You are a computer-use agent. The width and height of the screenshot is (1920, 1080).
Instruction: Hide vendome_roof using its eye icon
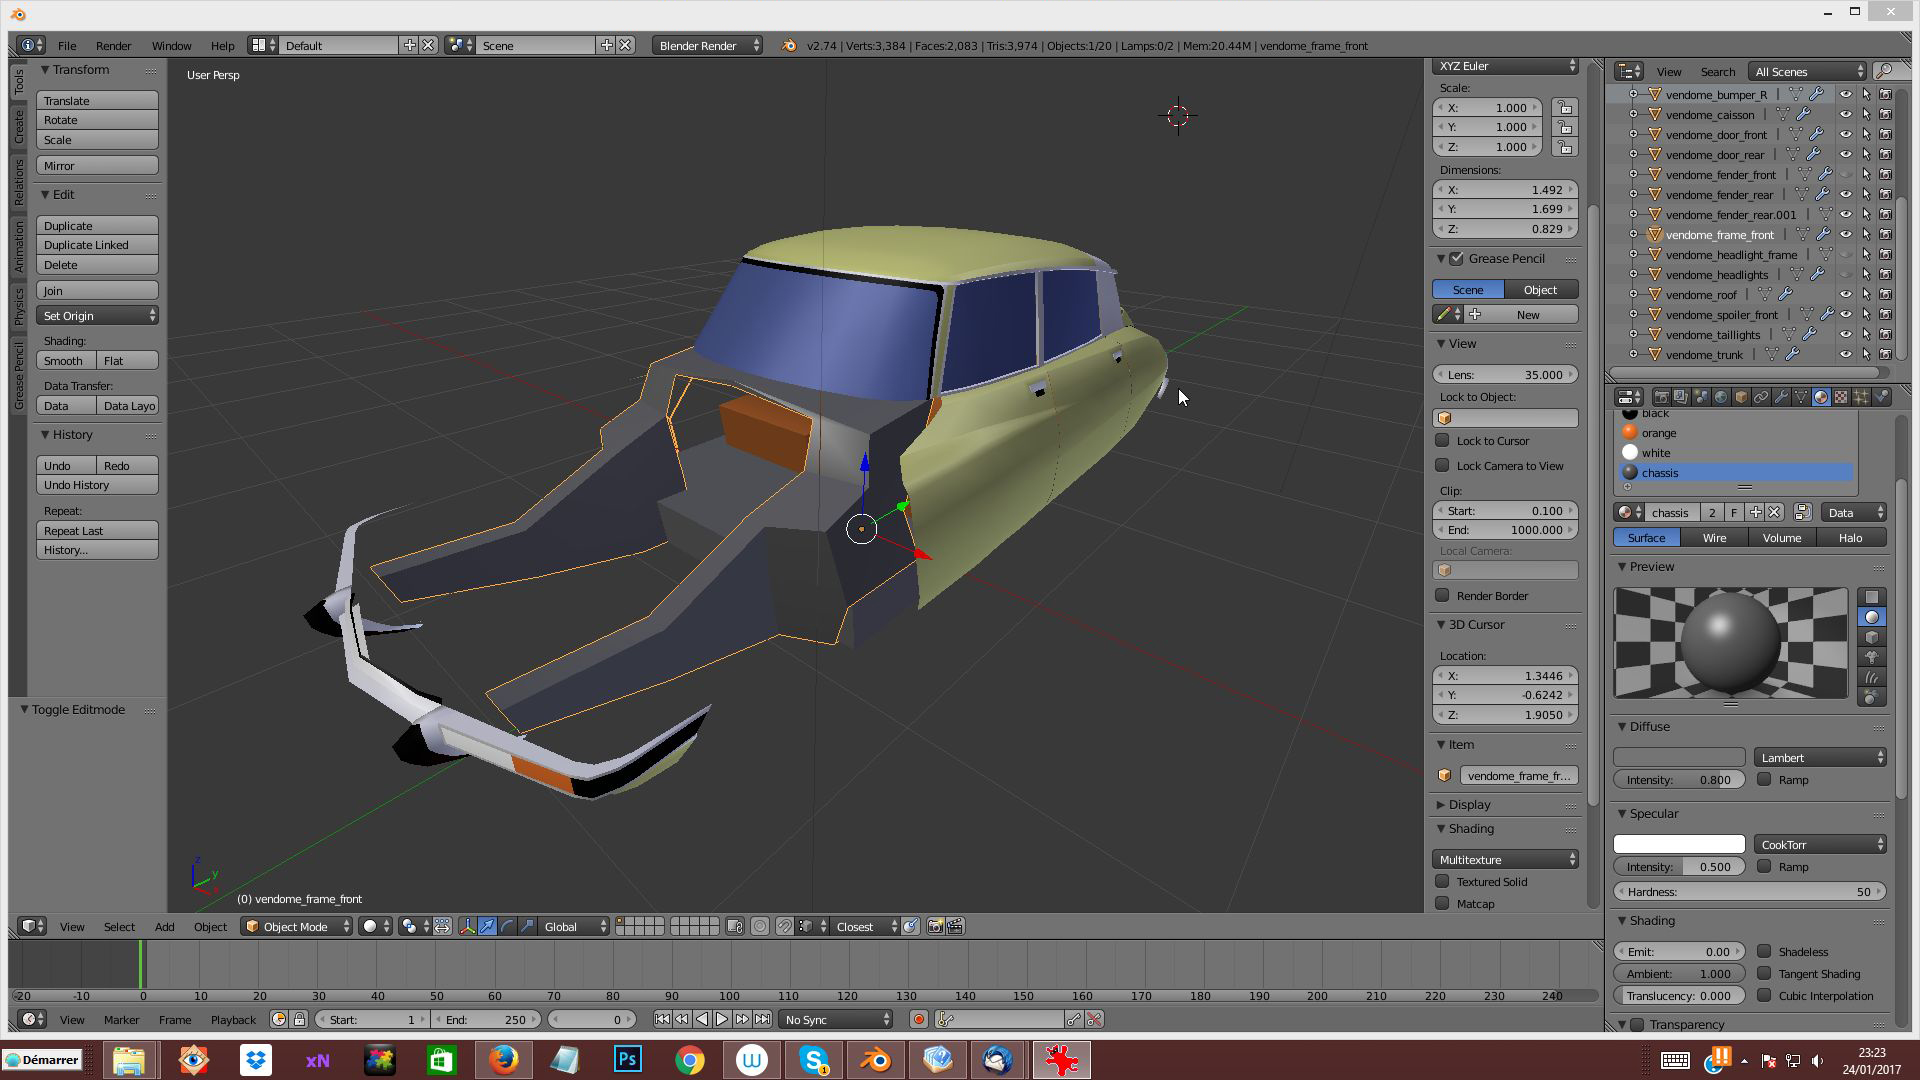coord(1846,294)
